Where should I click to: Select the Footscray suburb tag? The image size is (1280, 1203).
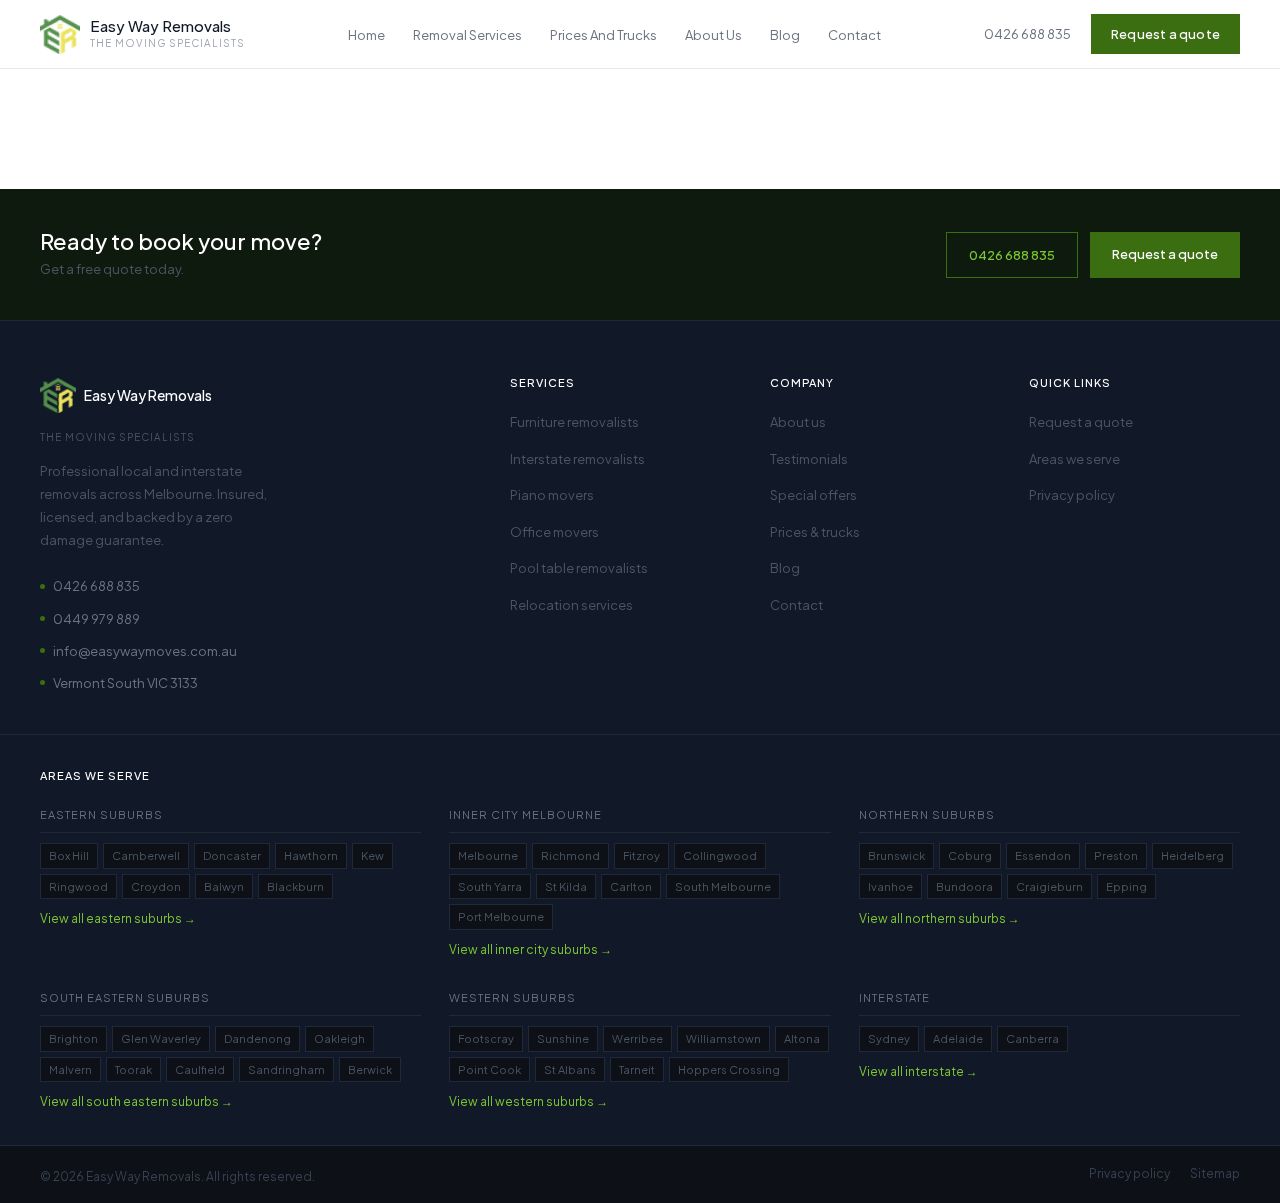tap(486, 1039)
